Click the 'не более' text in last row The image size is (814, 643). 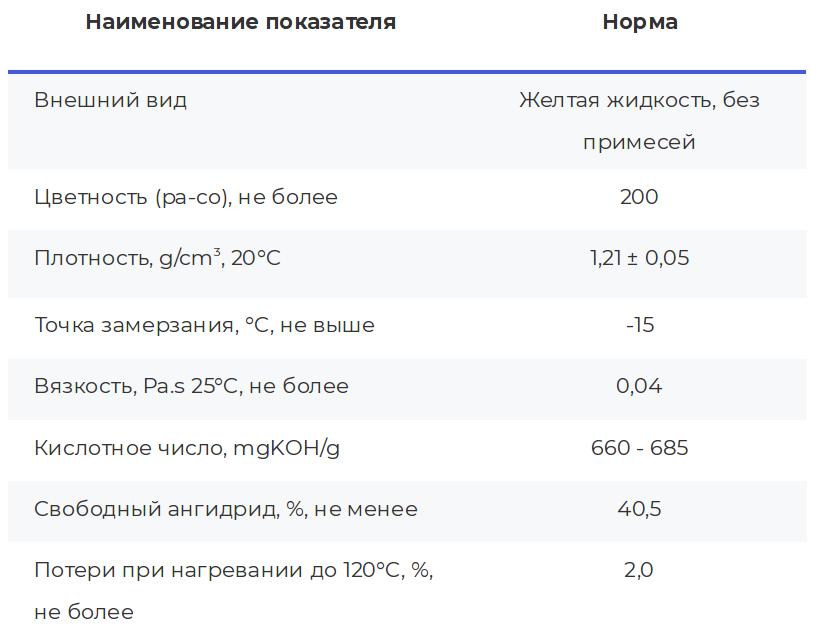click(x=84, y=612)
